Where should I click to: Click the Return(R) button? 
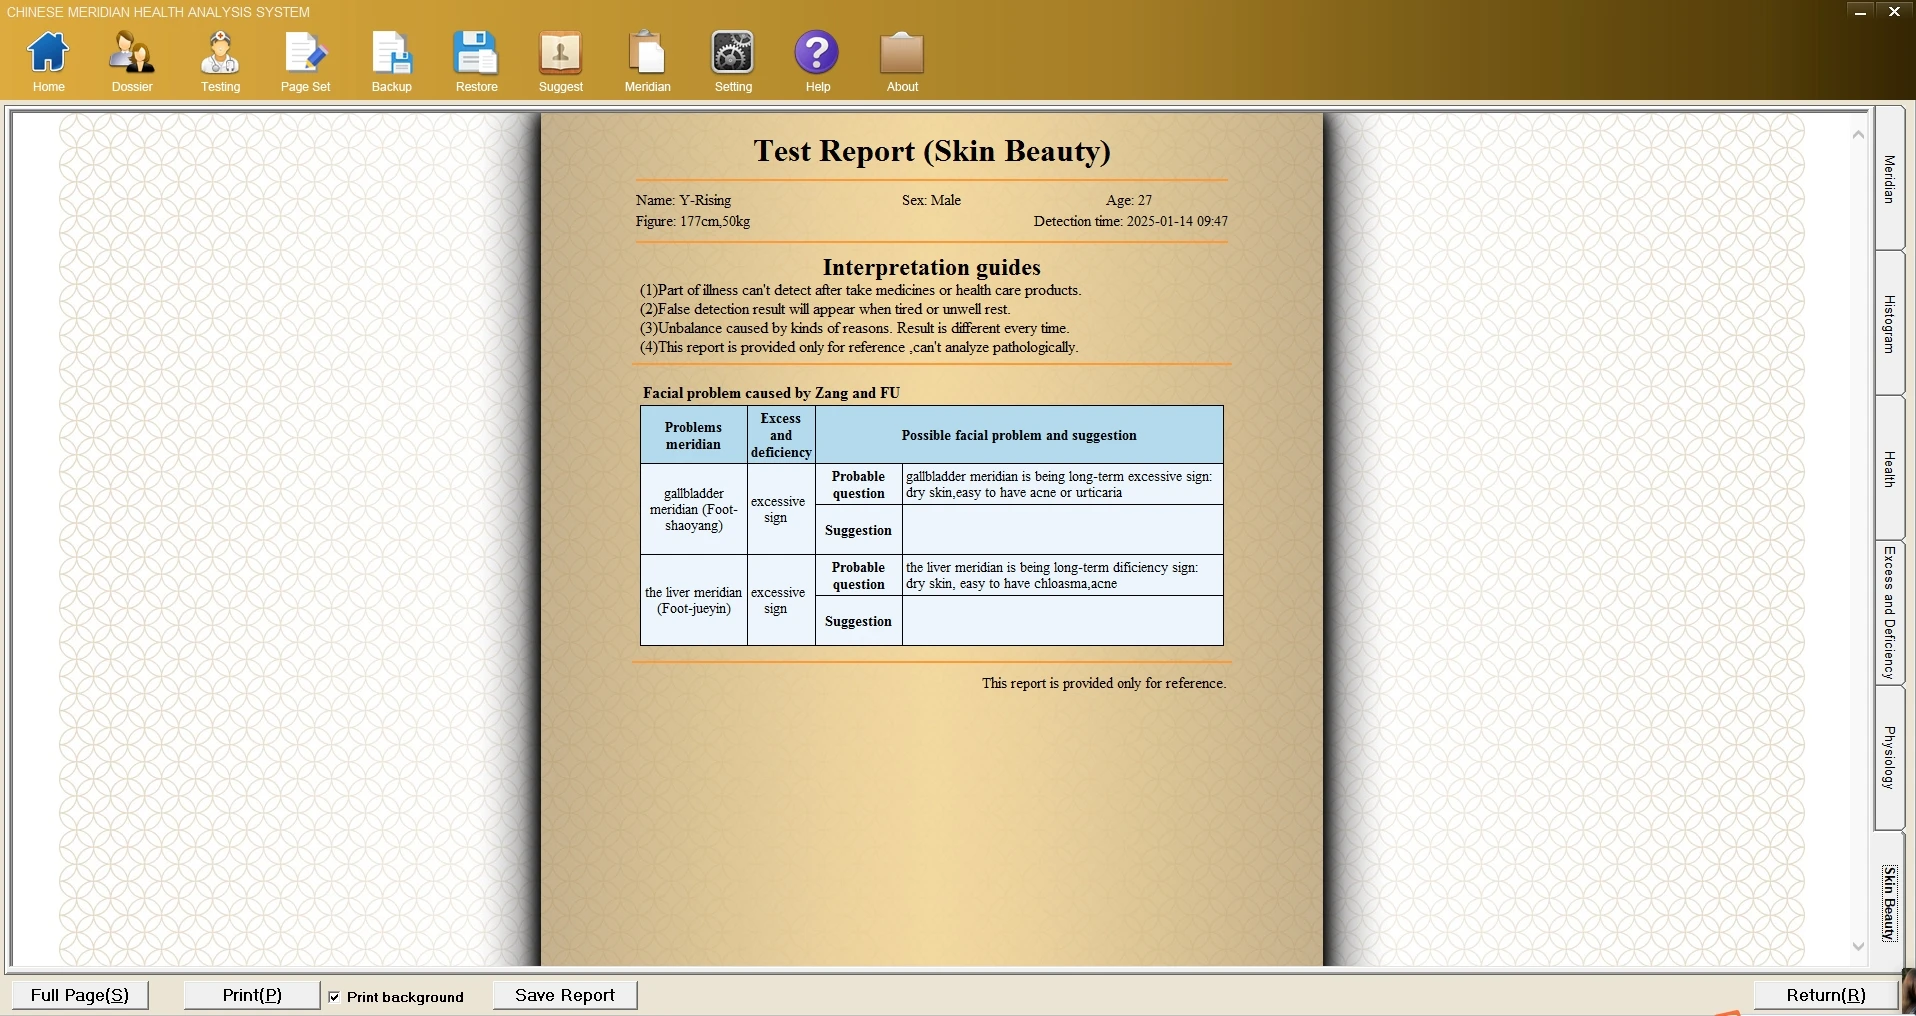1826,995
